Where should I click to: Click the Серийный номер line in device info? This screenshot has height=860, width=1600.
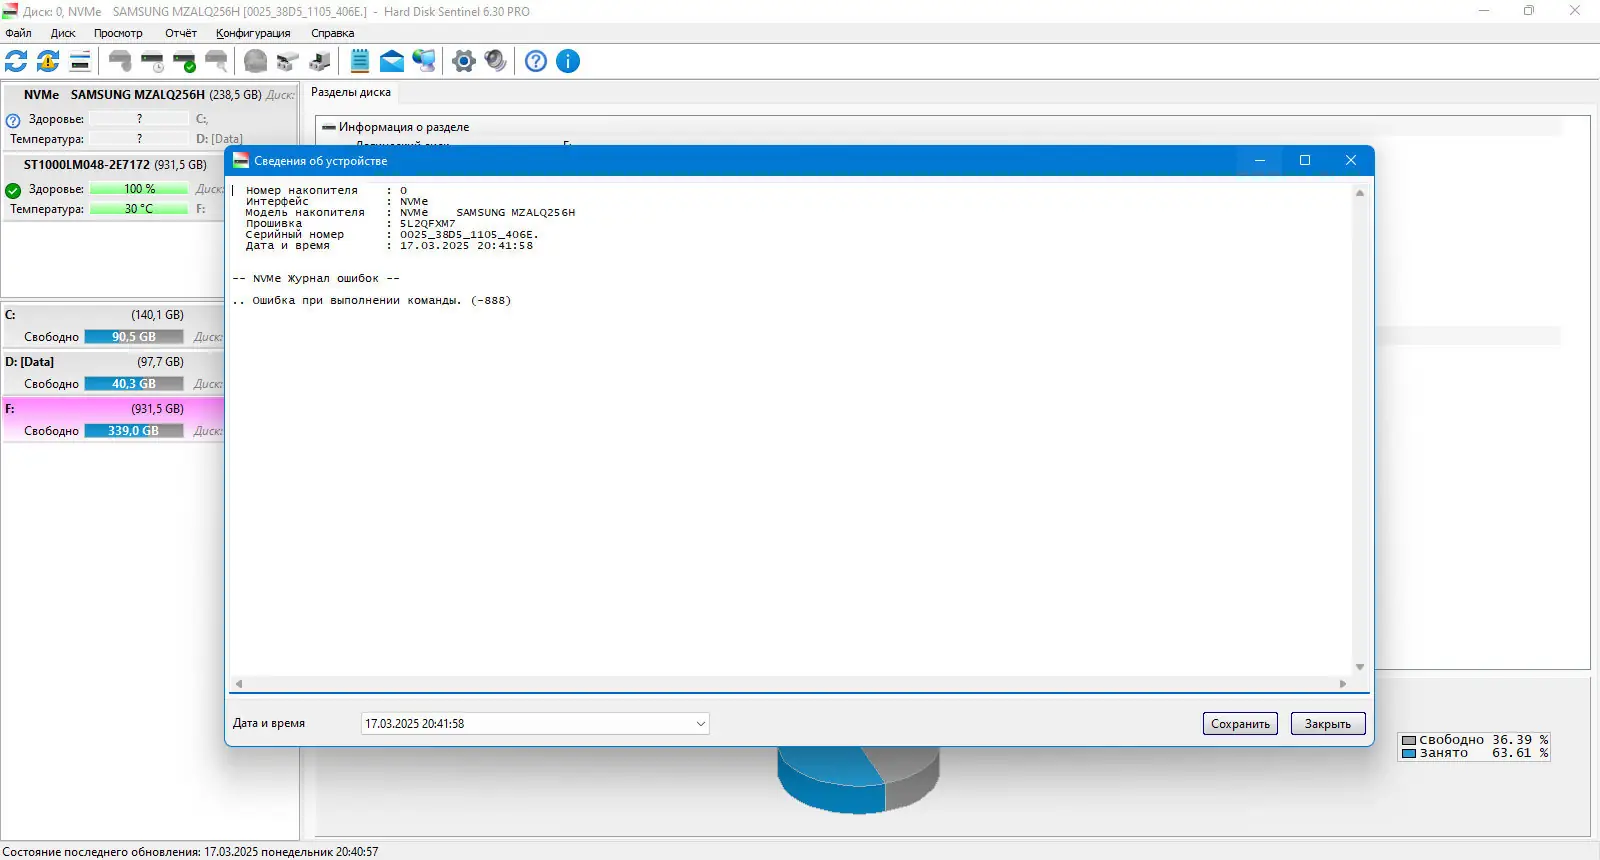(392, 235)
